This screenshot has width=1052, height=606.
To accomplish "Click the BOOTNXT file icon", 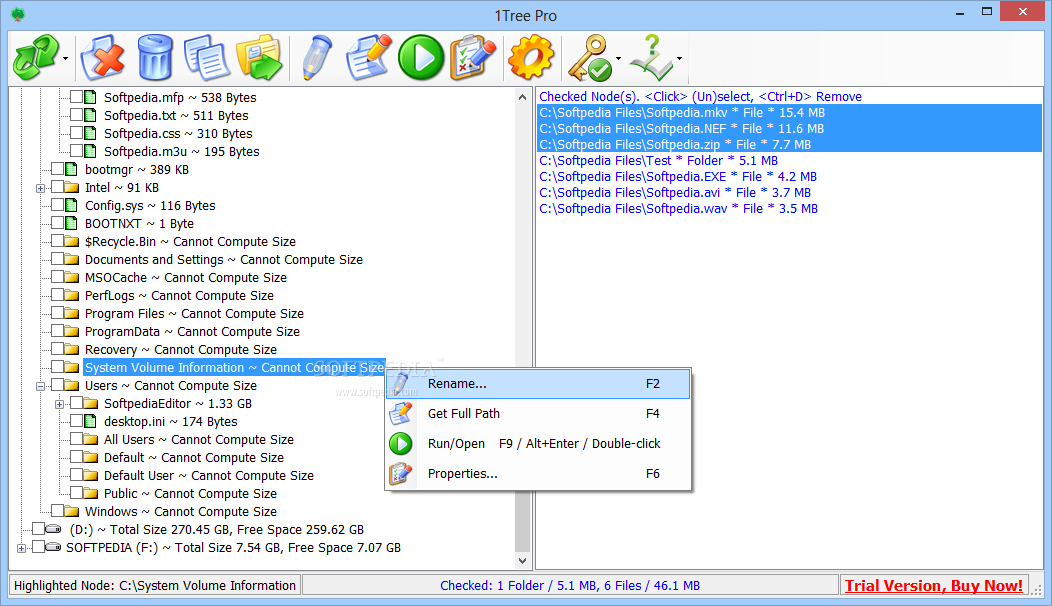I will [x=72, y=223].
